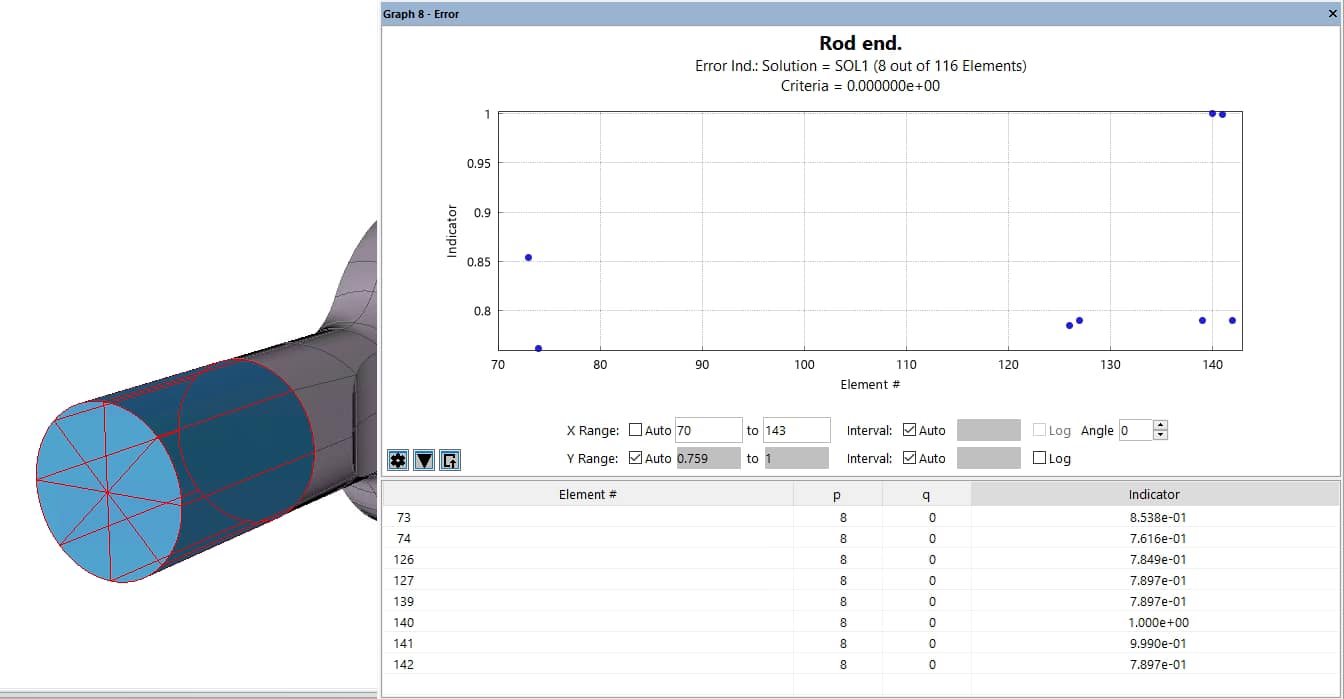Uncheck Auto for Y Interval
Screen dimensions: 1344x699
coord(909,459)
